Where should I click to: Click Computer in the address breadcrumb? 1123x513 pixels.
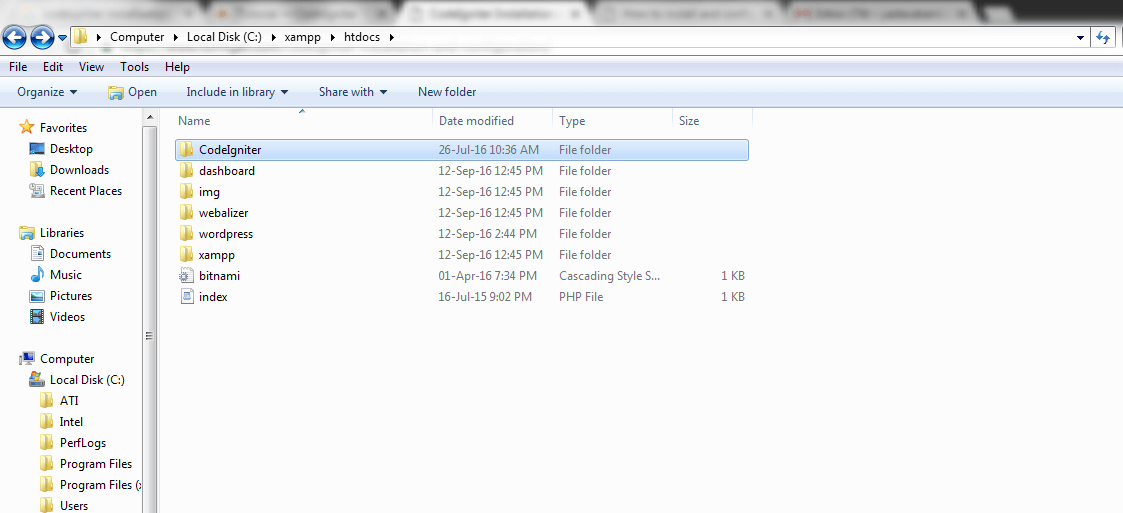(137, 37)
